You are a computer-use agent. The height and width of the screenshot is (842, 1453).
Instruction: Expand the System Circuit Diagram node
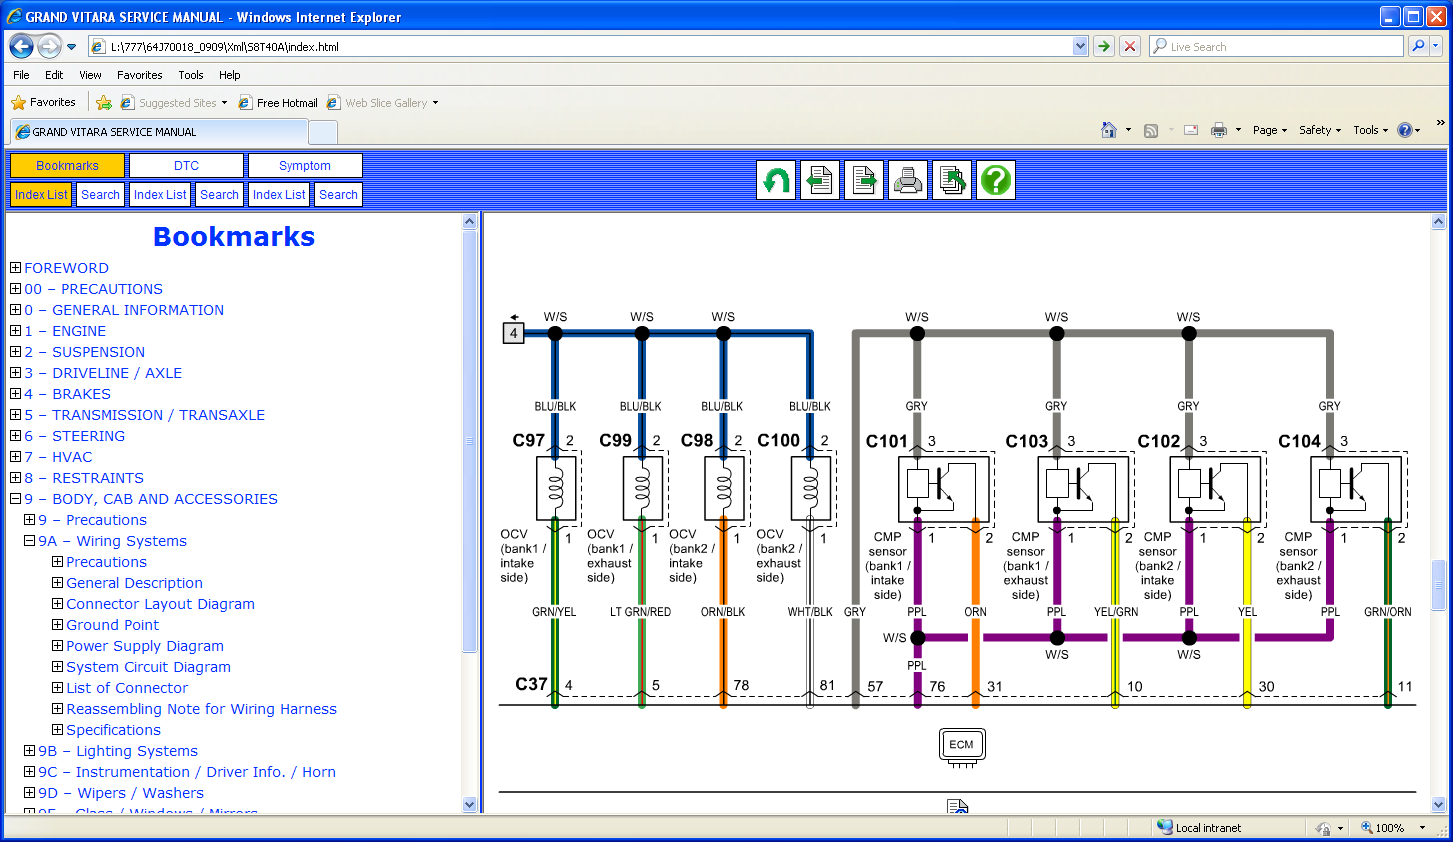coord(57,666)
